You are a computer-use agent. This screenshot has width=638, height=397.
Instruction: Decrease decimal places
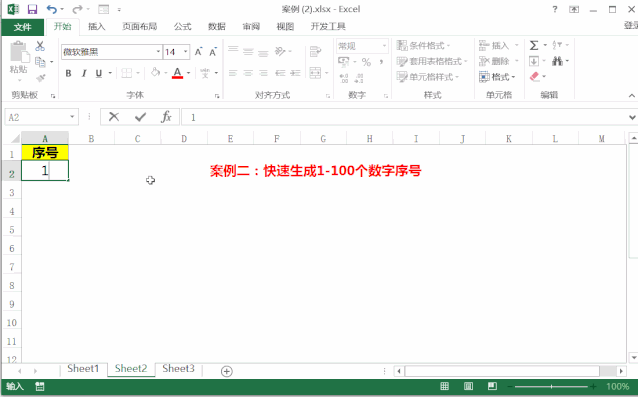point(359,78)
